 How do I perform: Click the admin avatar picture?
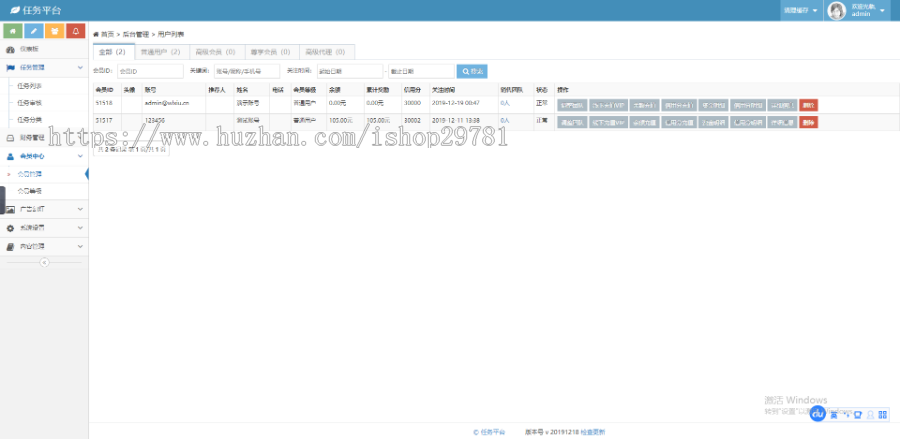(837, 10)
